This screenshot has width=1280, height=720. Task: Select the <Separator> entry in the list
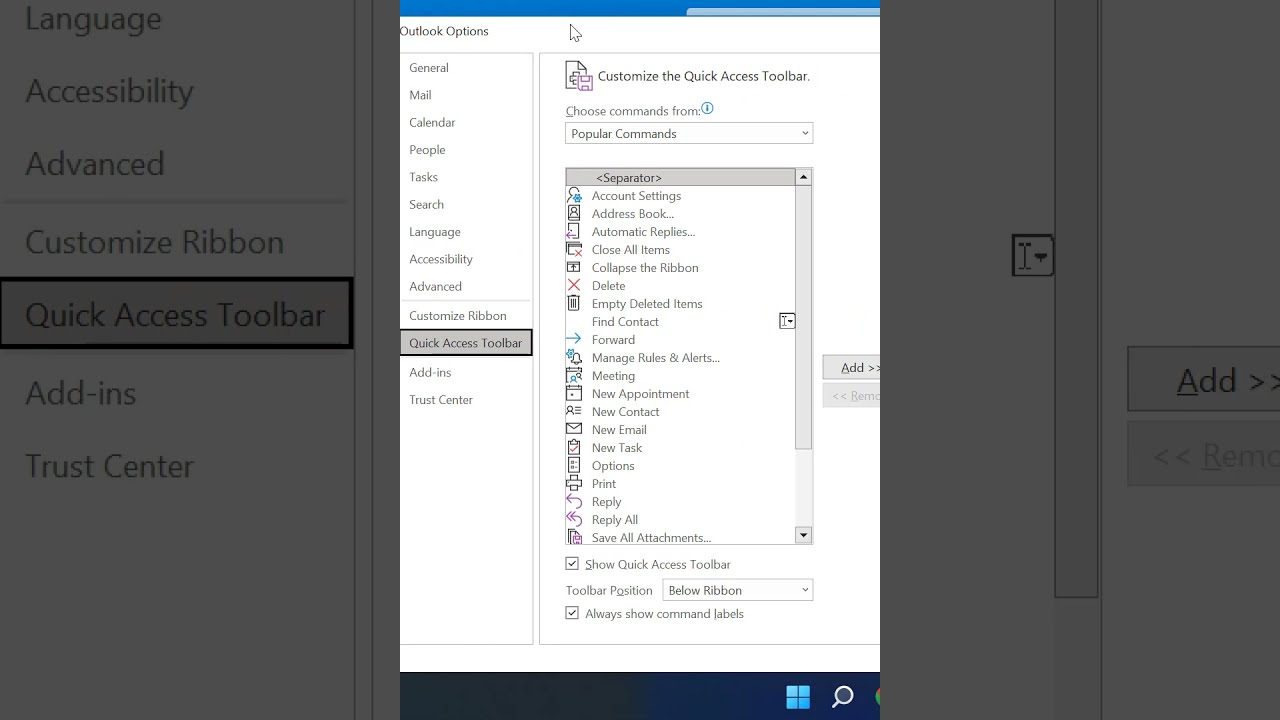(x=680, y=178)
